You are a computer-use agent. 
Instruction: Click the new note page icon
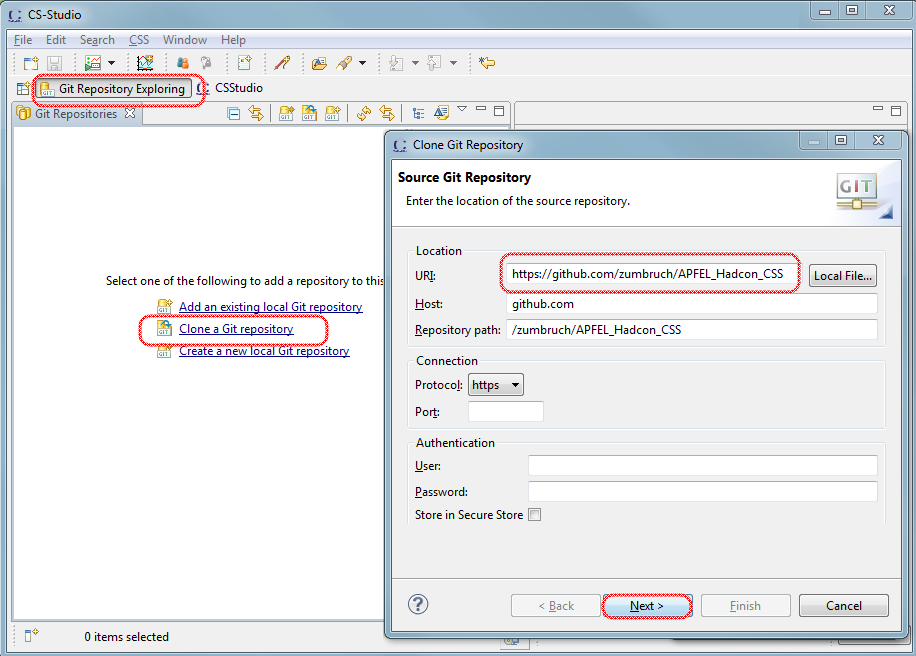pos(244,63)
